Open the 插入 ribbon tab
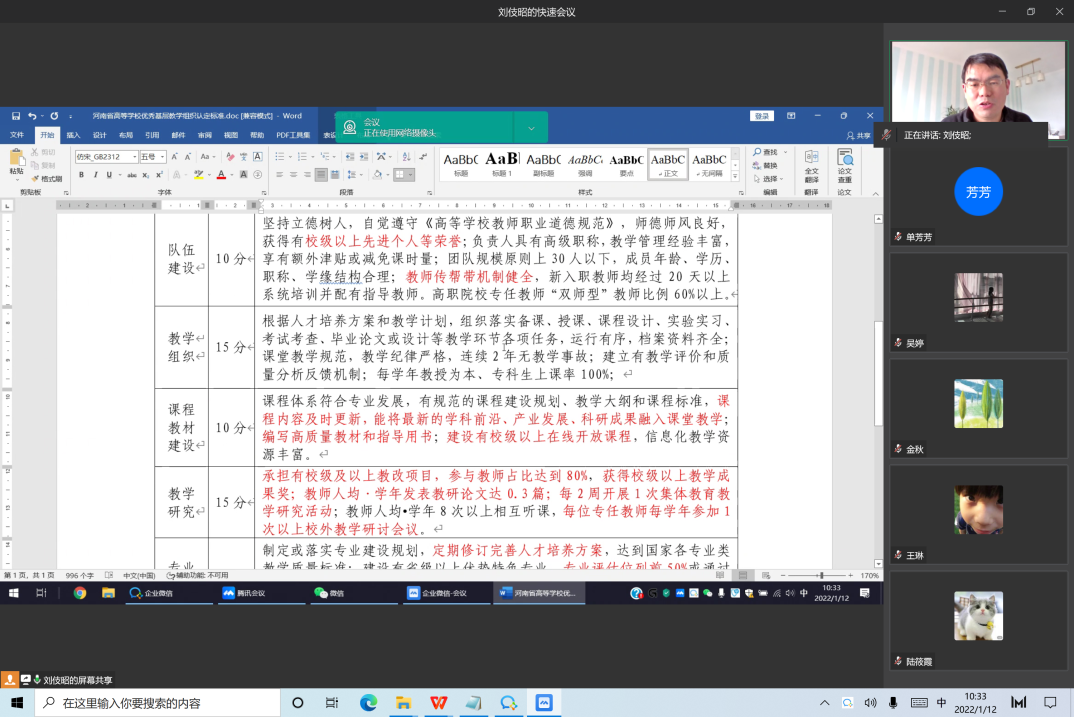 [x=73, y=135]
